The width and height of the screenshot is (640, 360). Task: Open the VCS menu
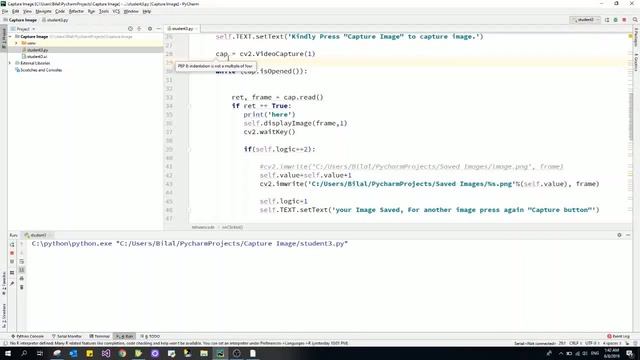point(116,11)
